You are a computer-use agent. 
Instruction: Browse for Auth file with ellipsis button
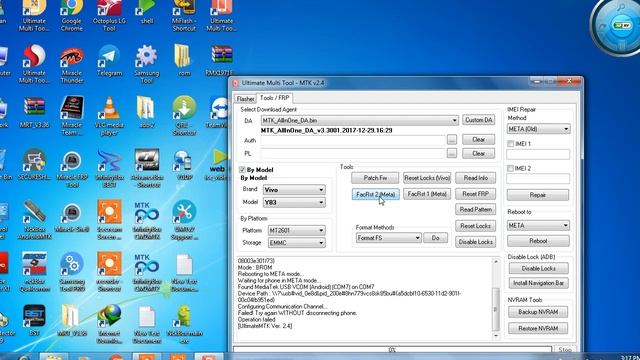451,140
